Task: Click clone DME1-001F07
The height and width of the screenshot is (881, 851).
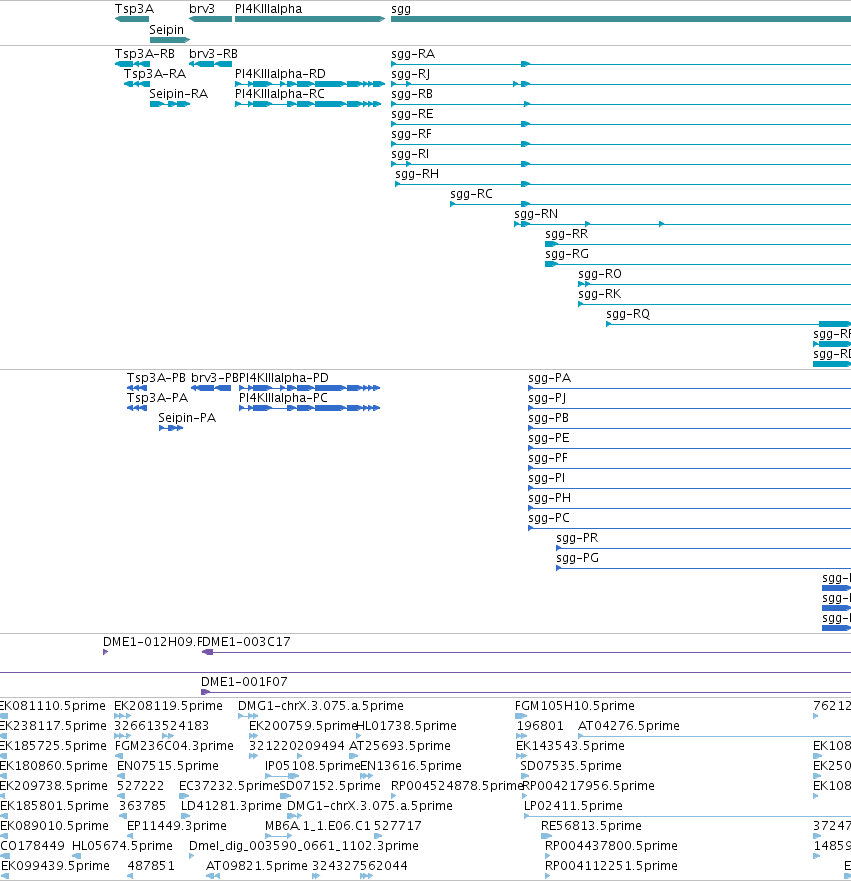Action: tap(526, 692)
